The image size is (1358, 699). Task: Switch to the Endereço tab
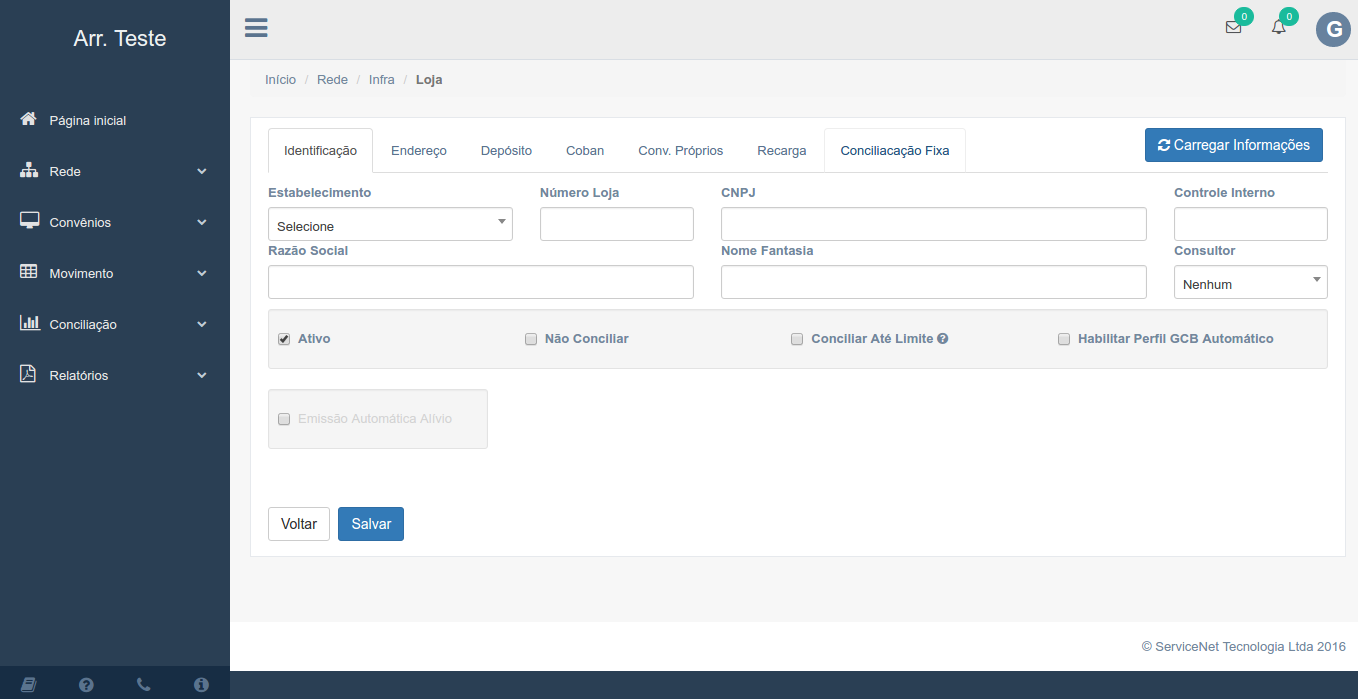point(418,151)
